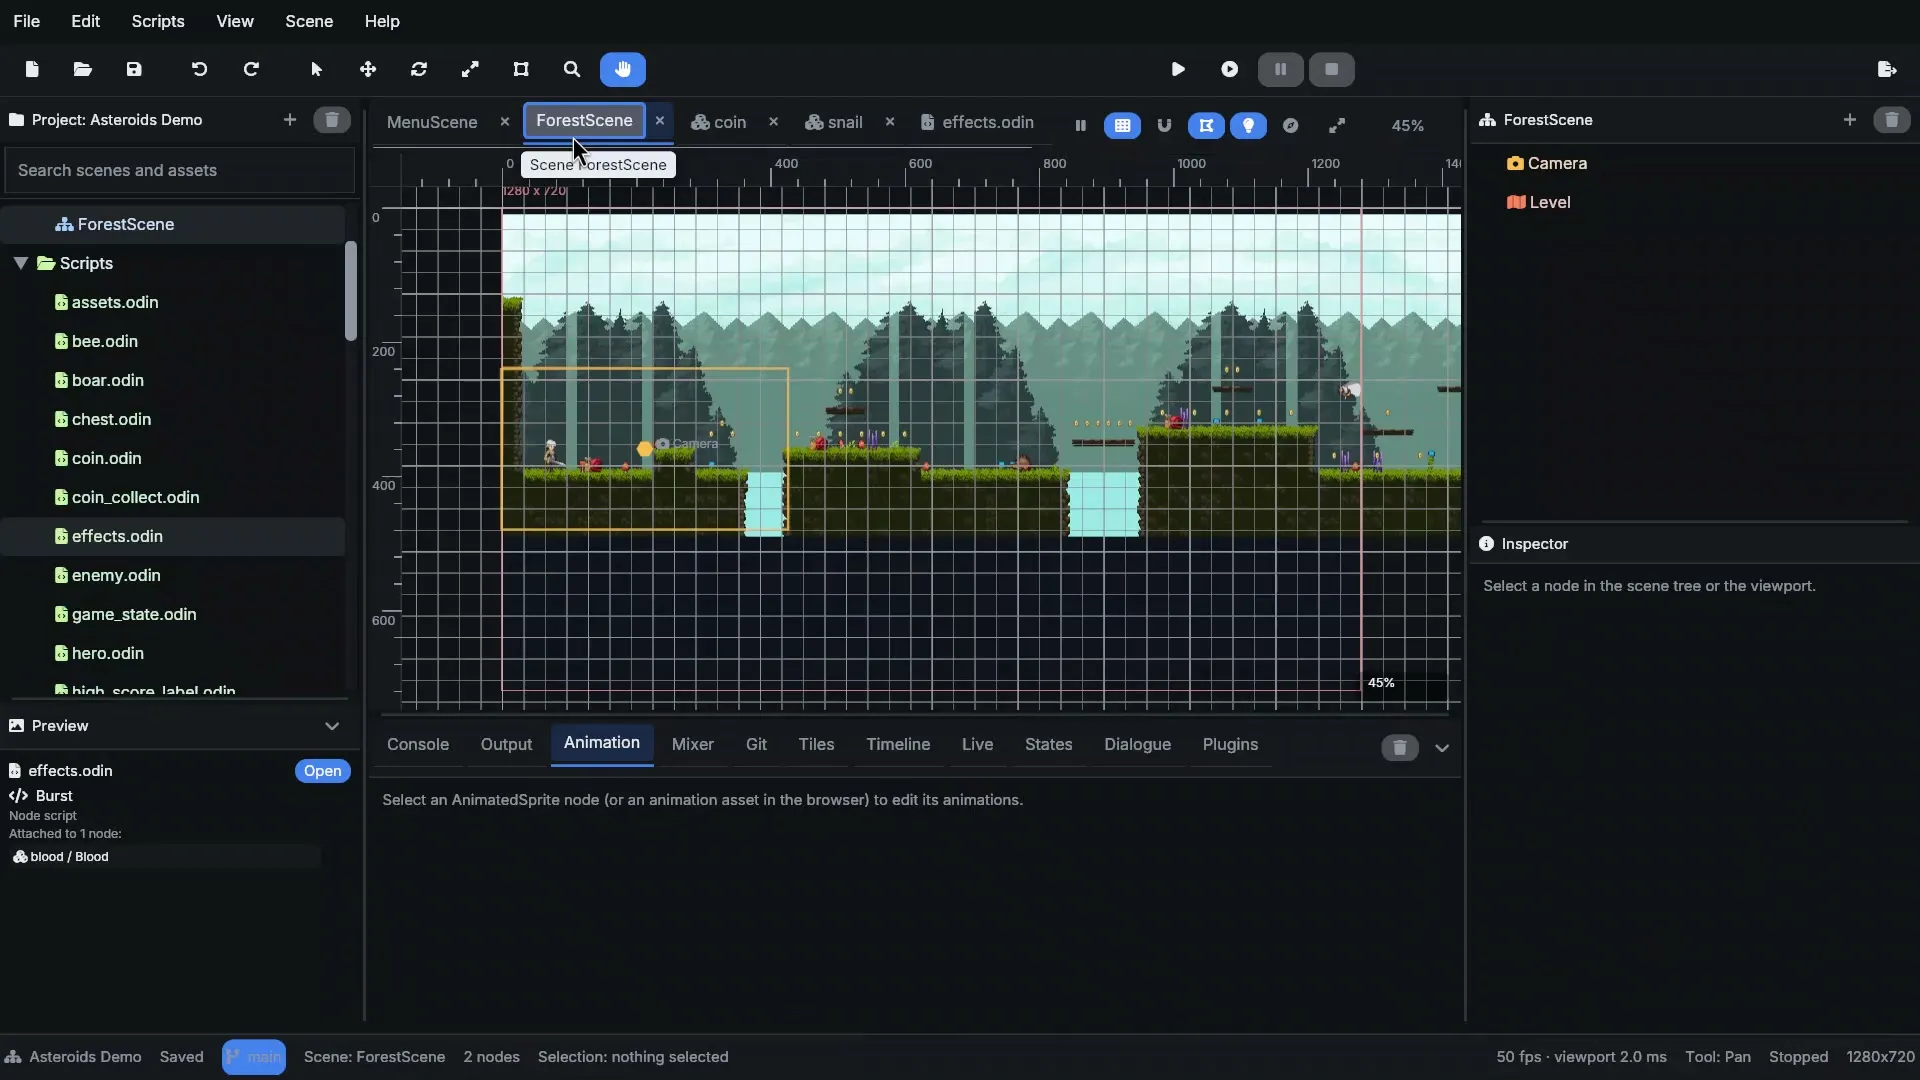Toggle magnet snapping in viewport
Screen dimensions: 1920x1080
[1164, 126]
